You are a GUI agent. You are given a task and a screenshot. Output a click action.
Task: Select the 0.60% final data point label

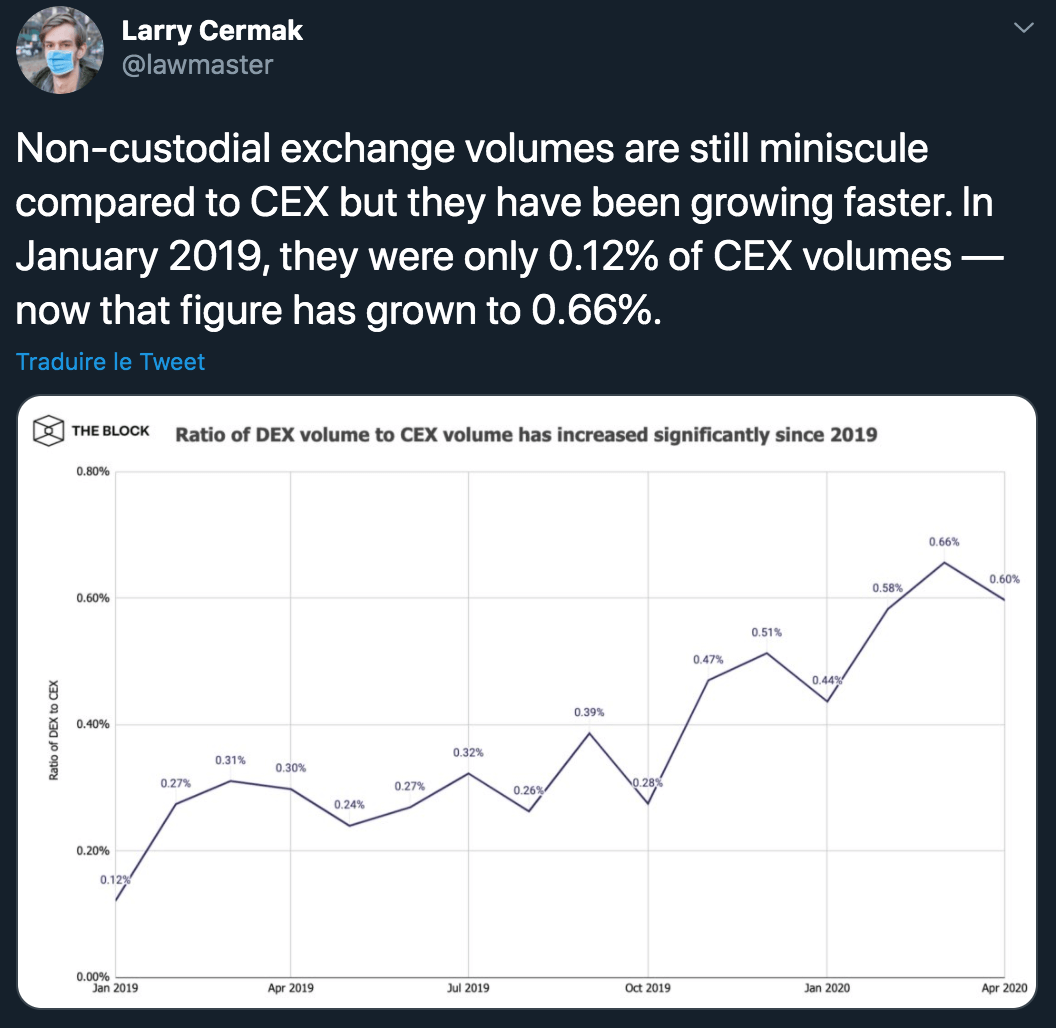pyautogui.click(x=1003, y=579)
